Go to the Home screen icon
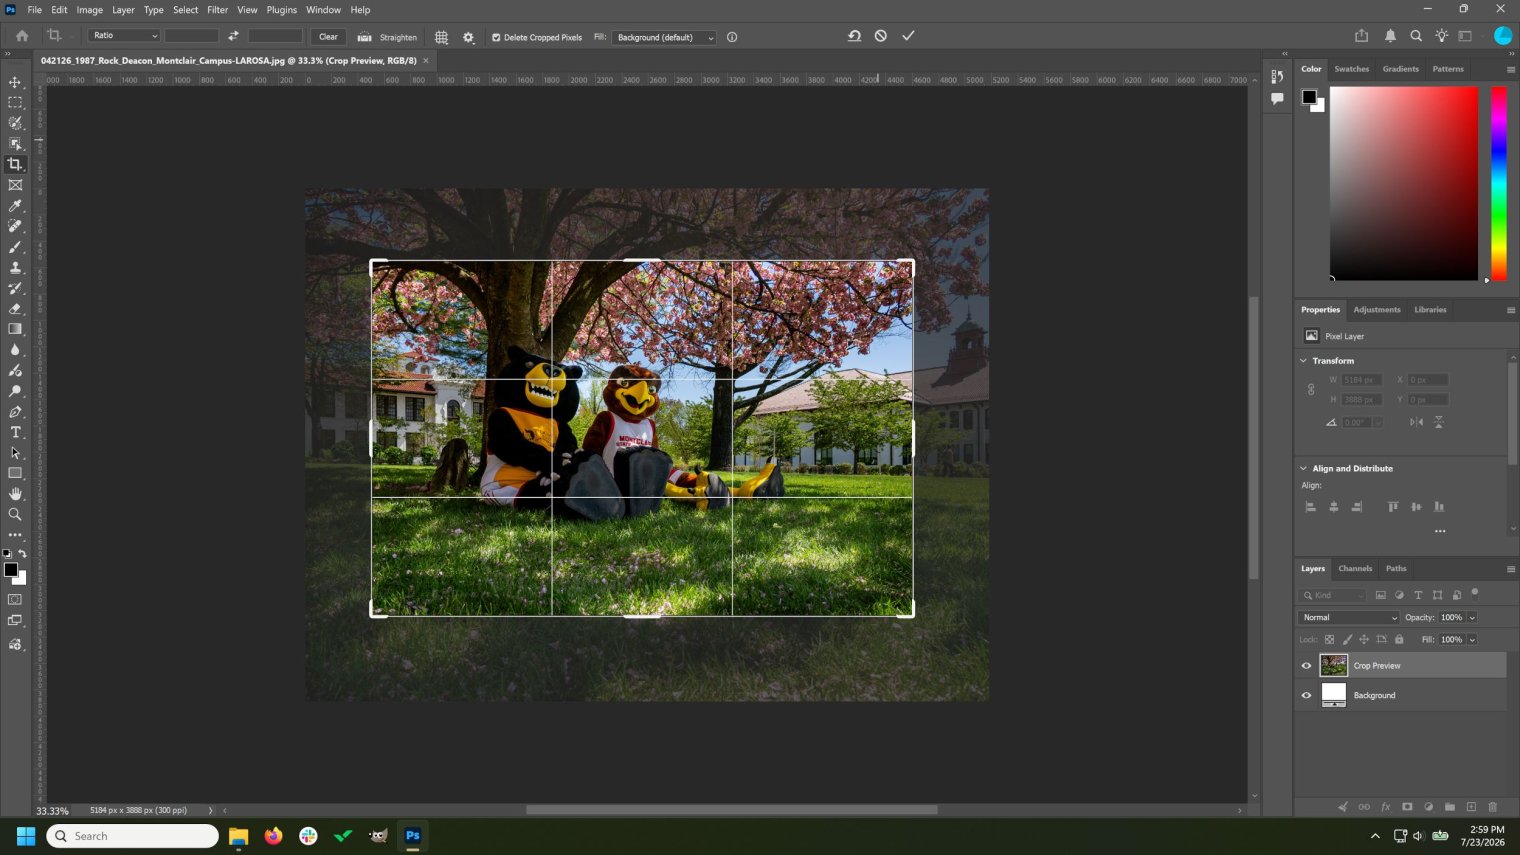The width and height of the screenshot is (1520, 855). point(22,36)
